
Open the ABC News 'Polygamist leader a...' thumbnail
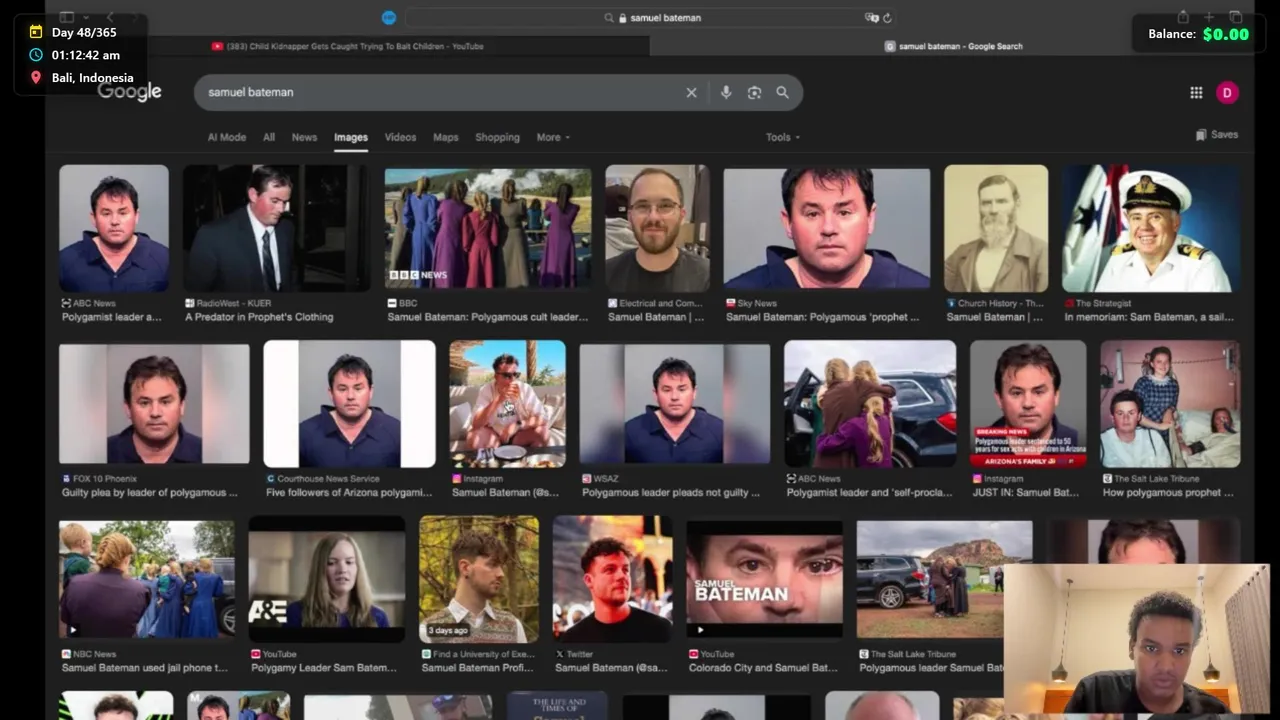click(x=114, y=228)
